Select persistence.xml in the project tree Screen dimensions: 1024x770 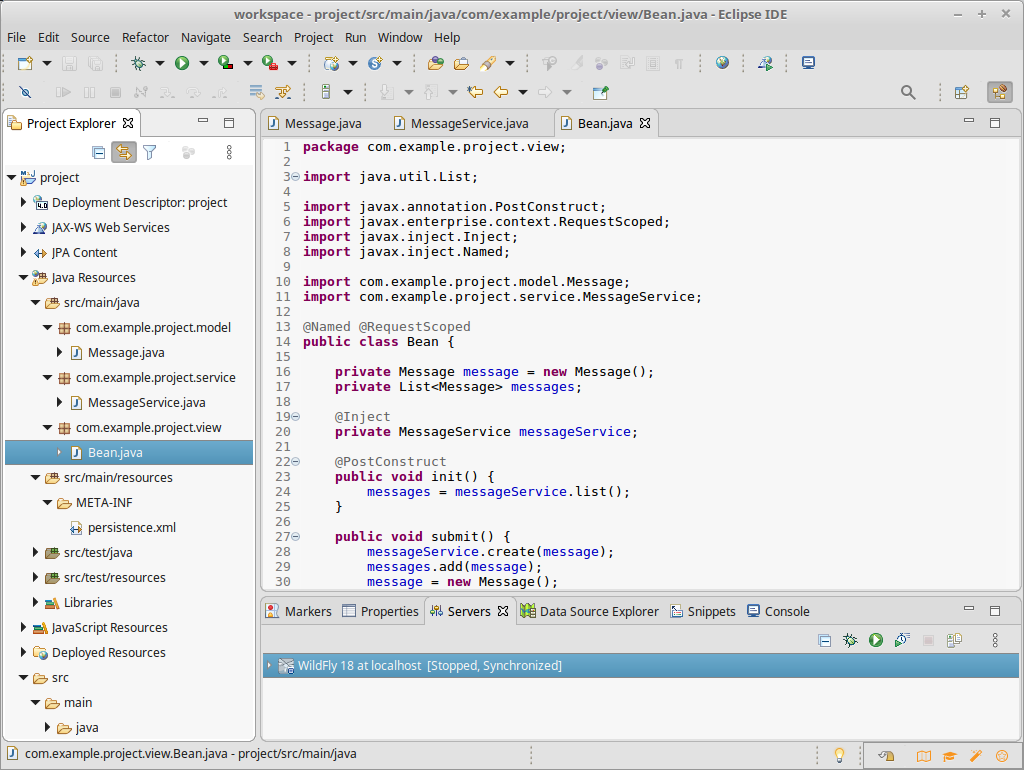(x=131, y=528)
